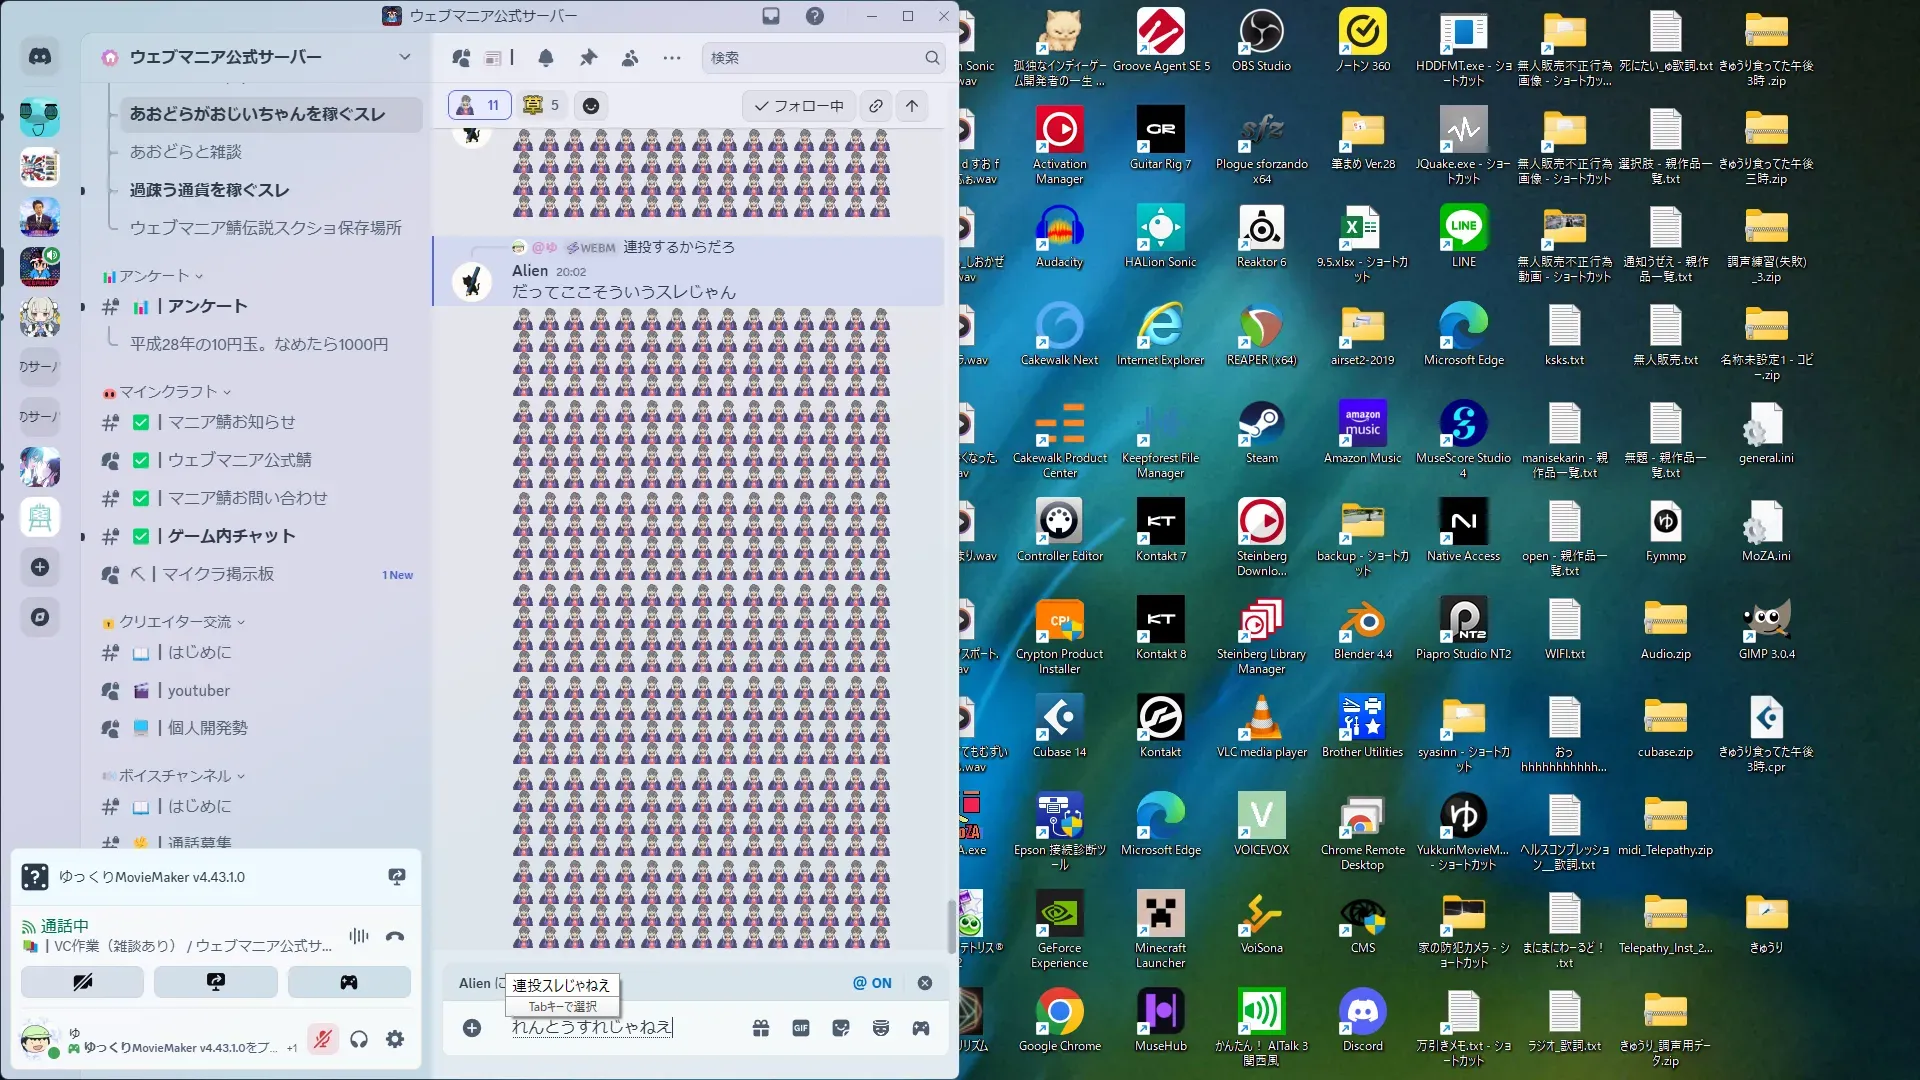This screenshot has width=1920, height=1080.
Task: Turn on the camera in voice call
Action: [x=82, y=982]
